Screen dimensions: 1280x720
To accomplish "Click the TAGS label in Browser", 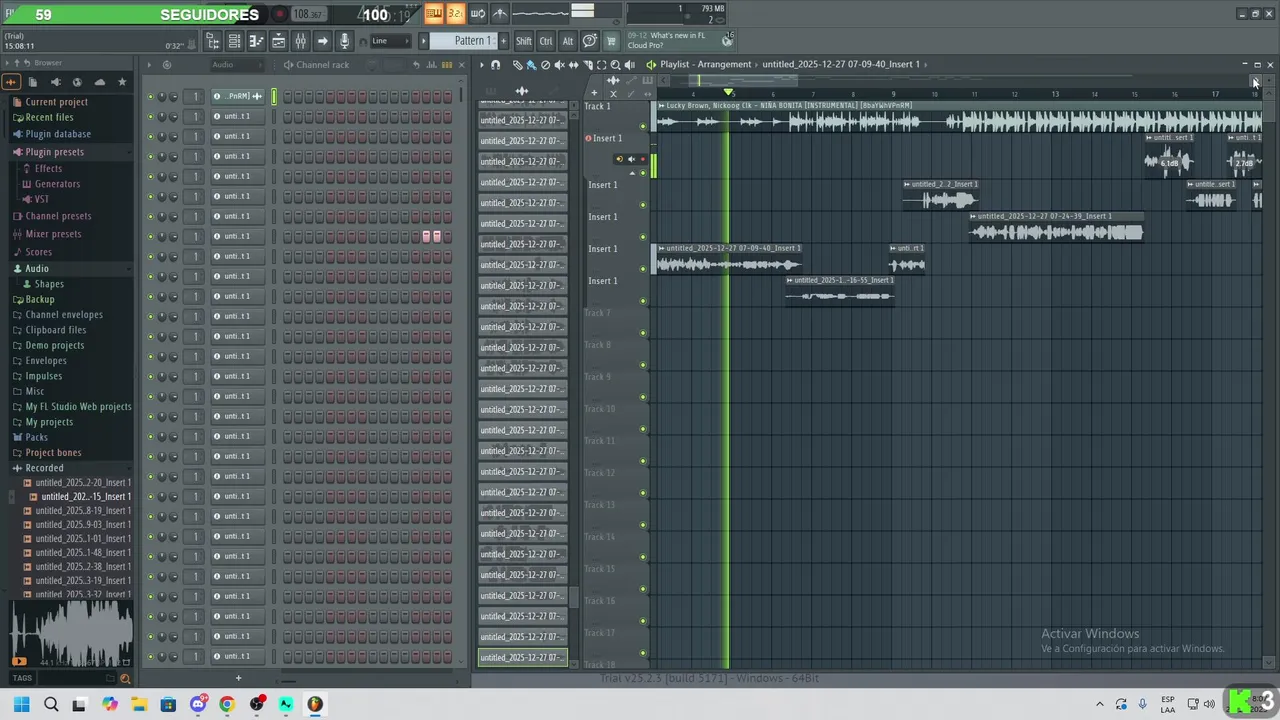I will tap(22, 679).
